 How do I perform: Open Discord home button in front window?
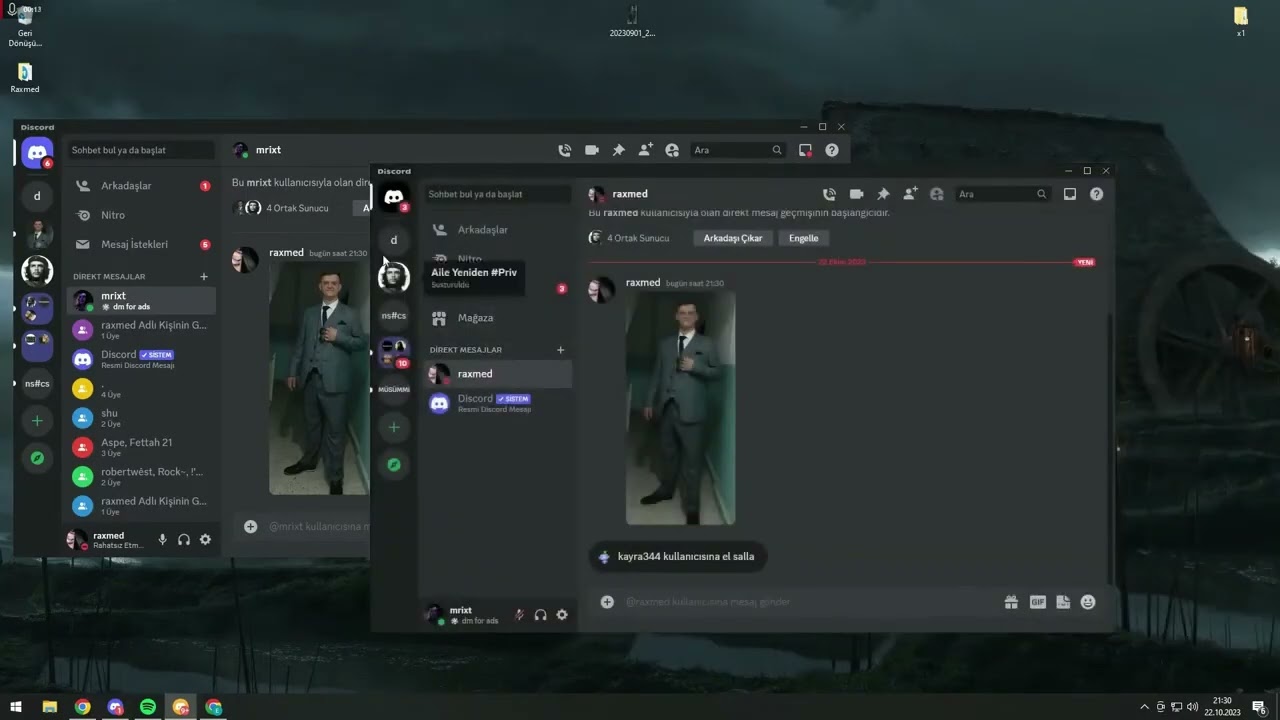click(x=394, y=198)
